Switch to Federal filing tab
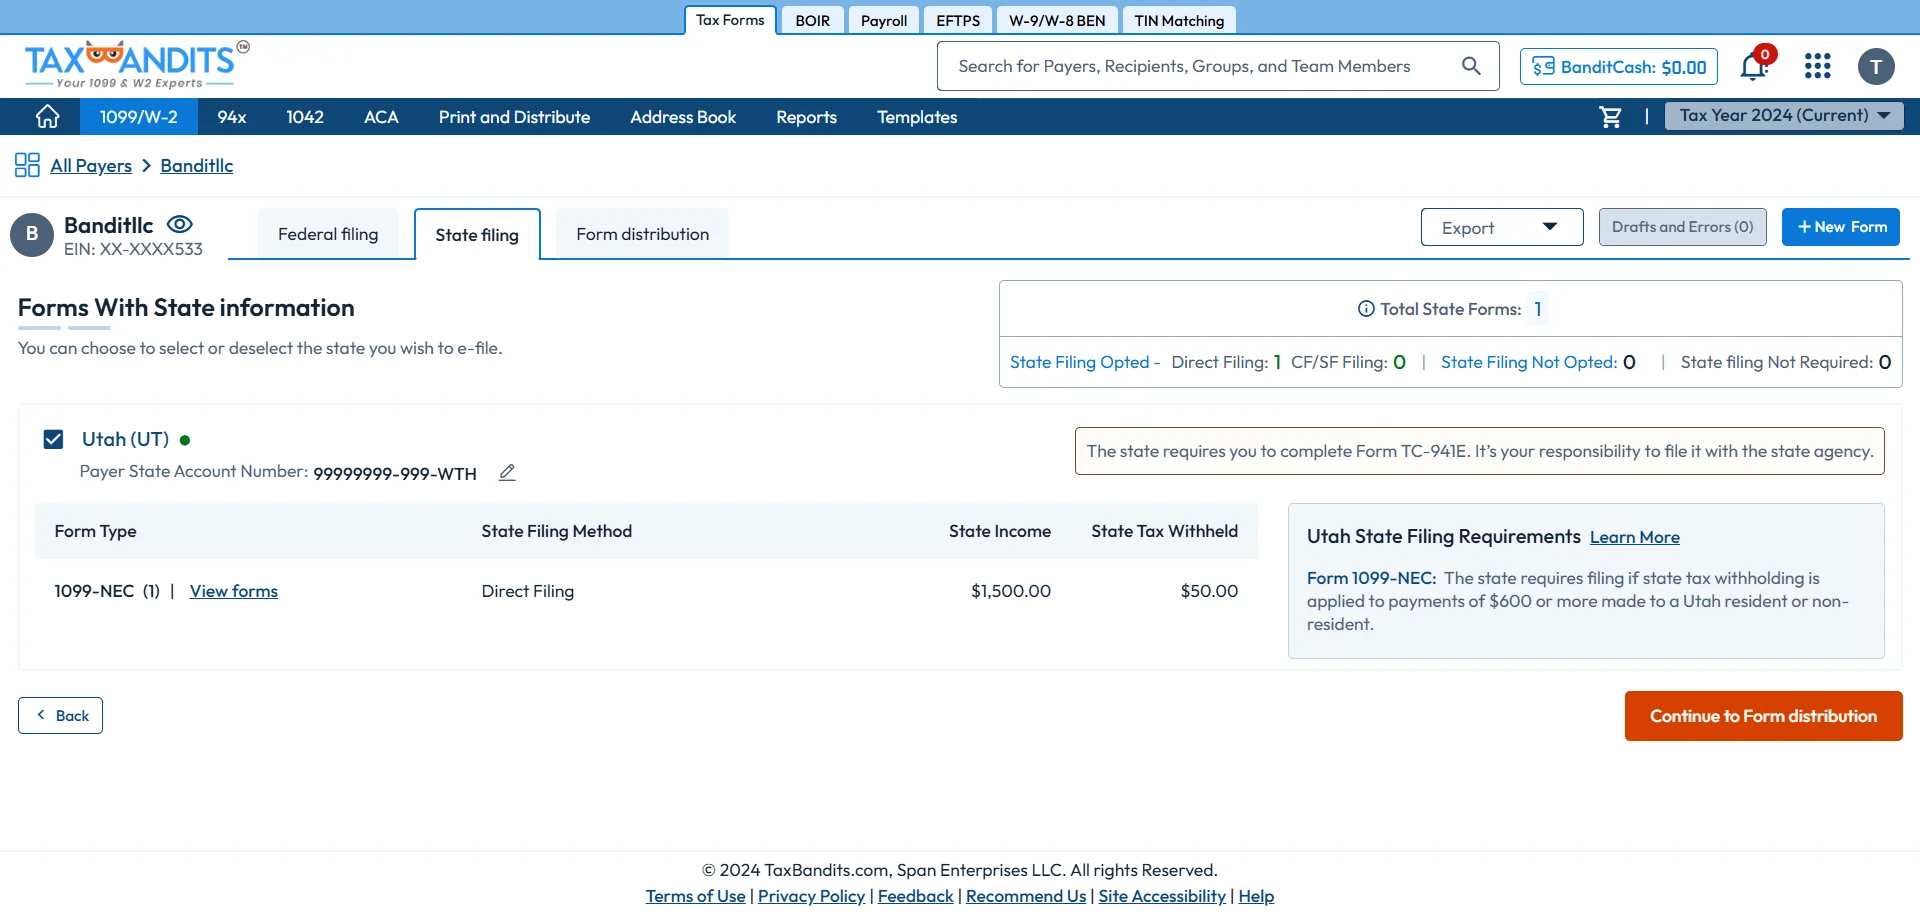Image resolution: width=1920 pixels, height=919 pixels. coord(328,234)
